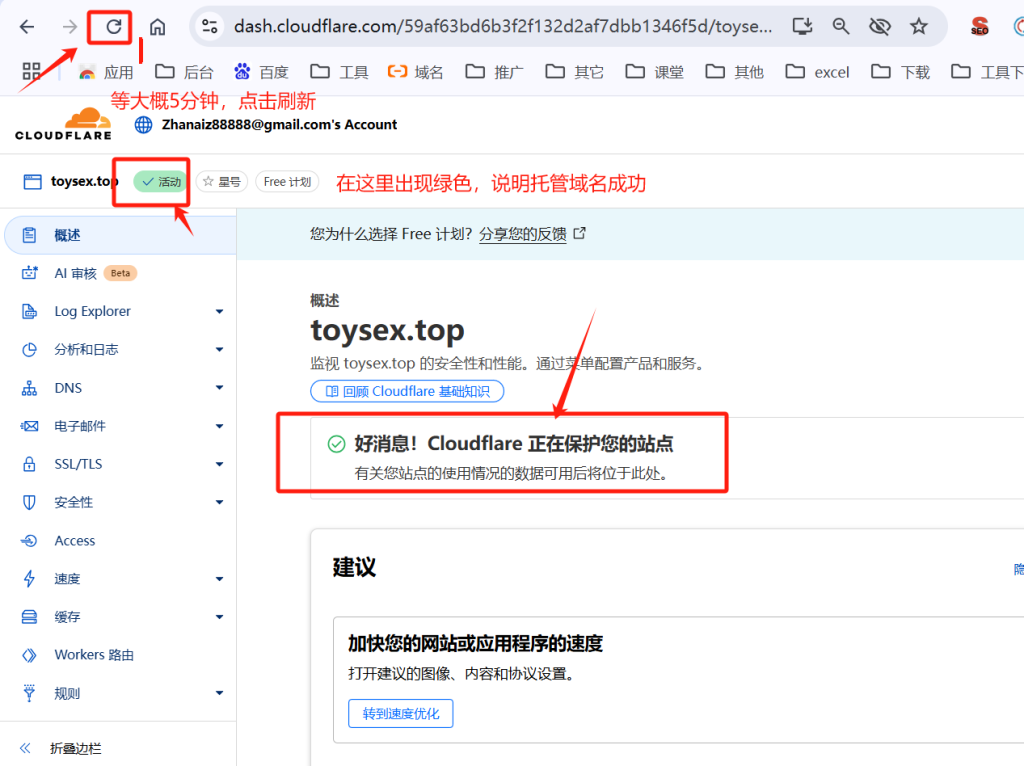
Task: Click the toysex.top site window icon
Action: pos(32,182)
